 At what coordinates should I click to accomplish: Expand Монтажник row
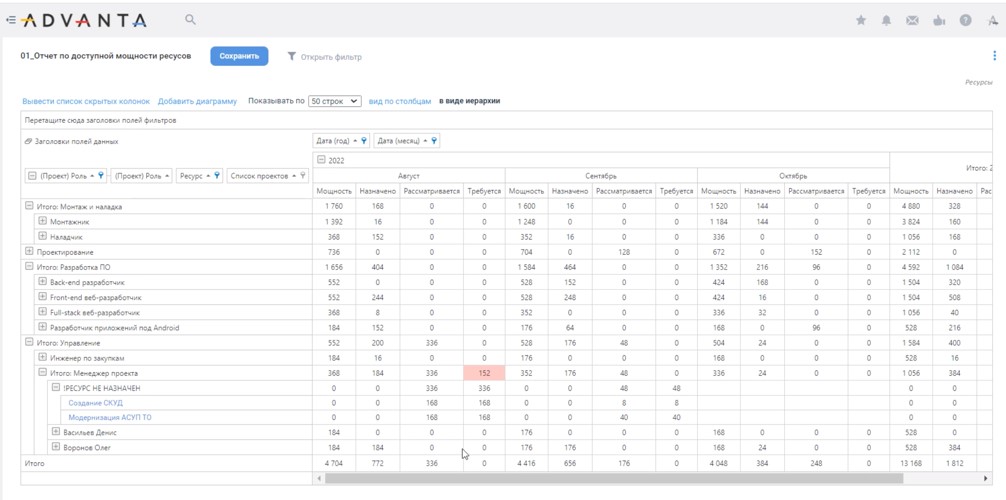42,221
